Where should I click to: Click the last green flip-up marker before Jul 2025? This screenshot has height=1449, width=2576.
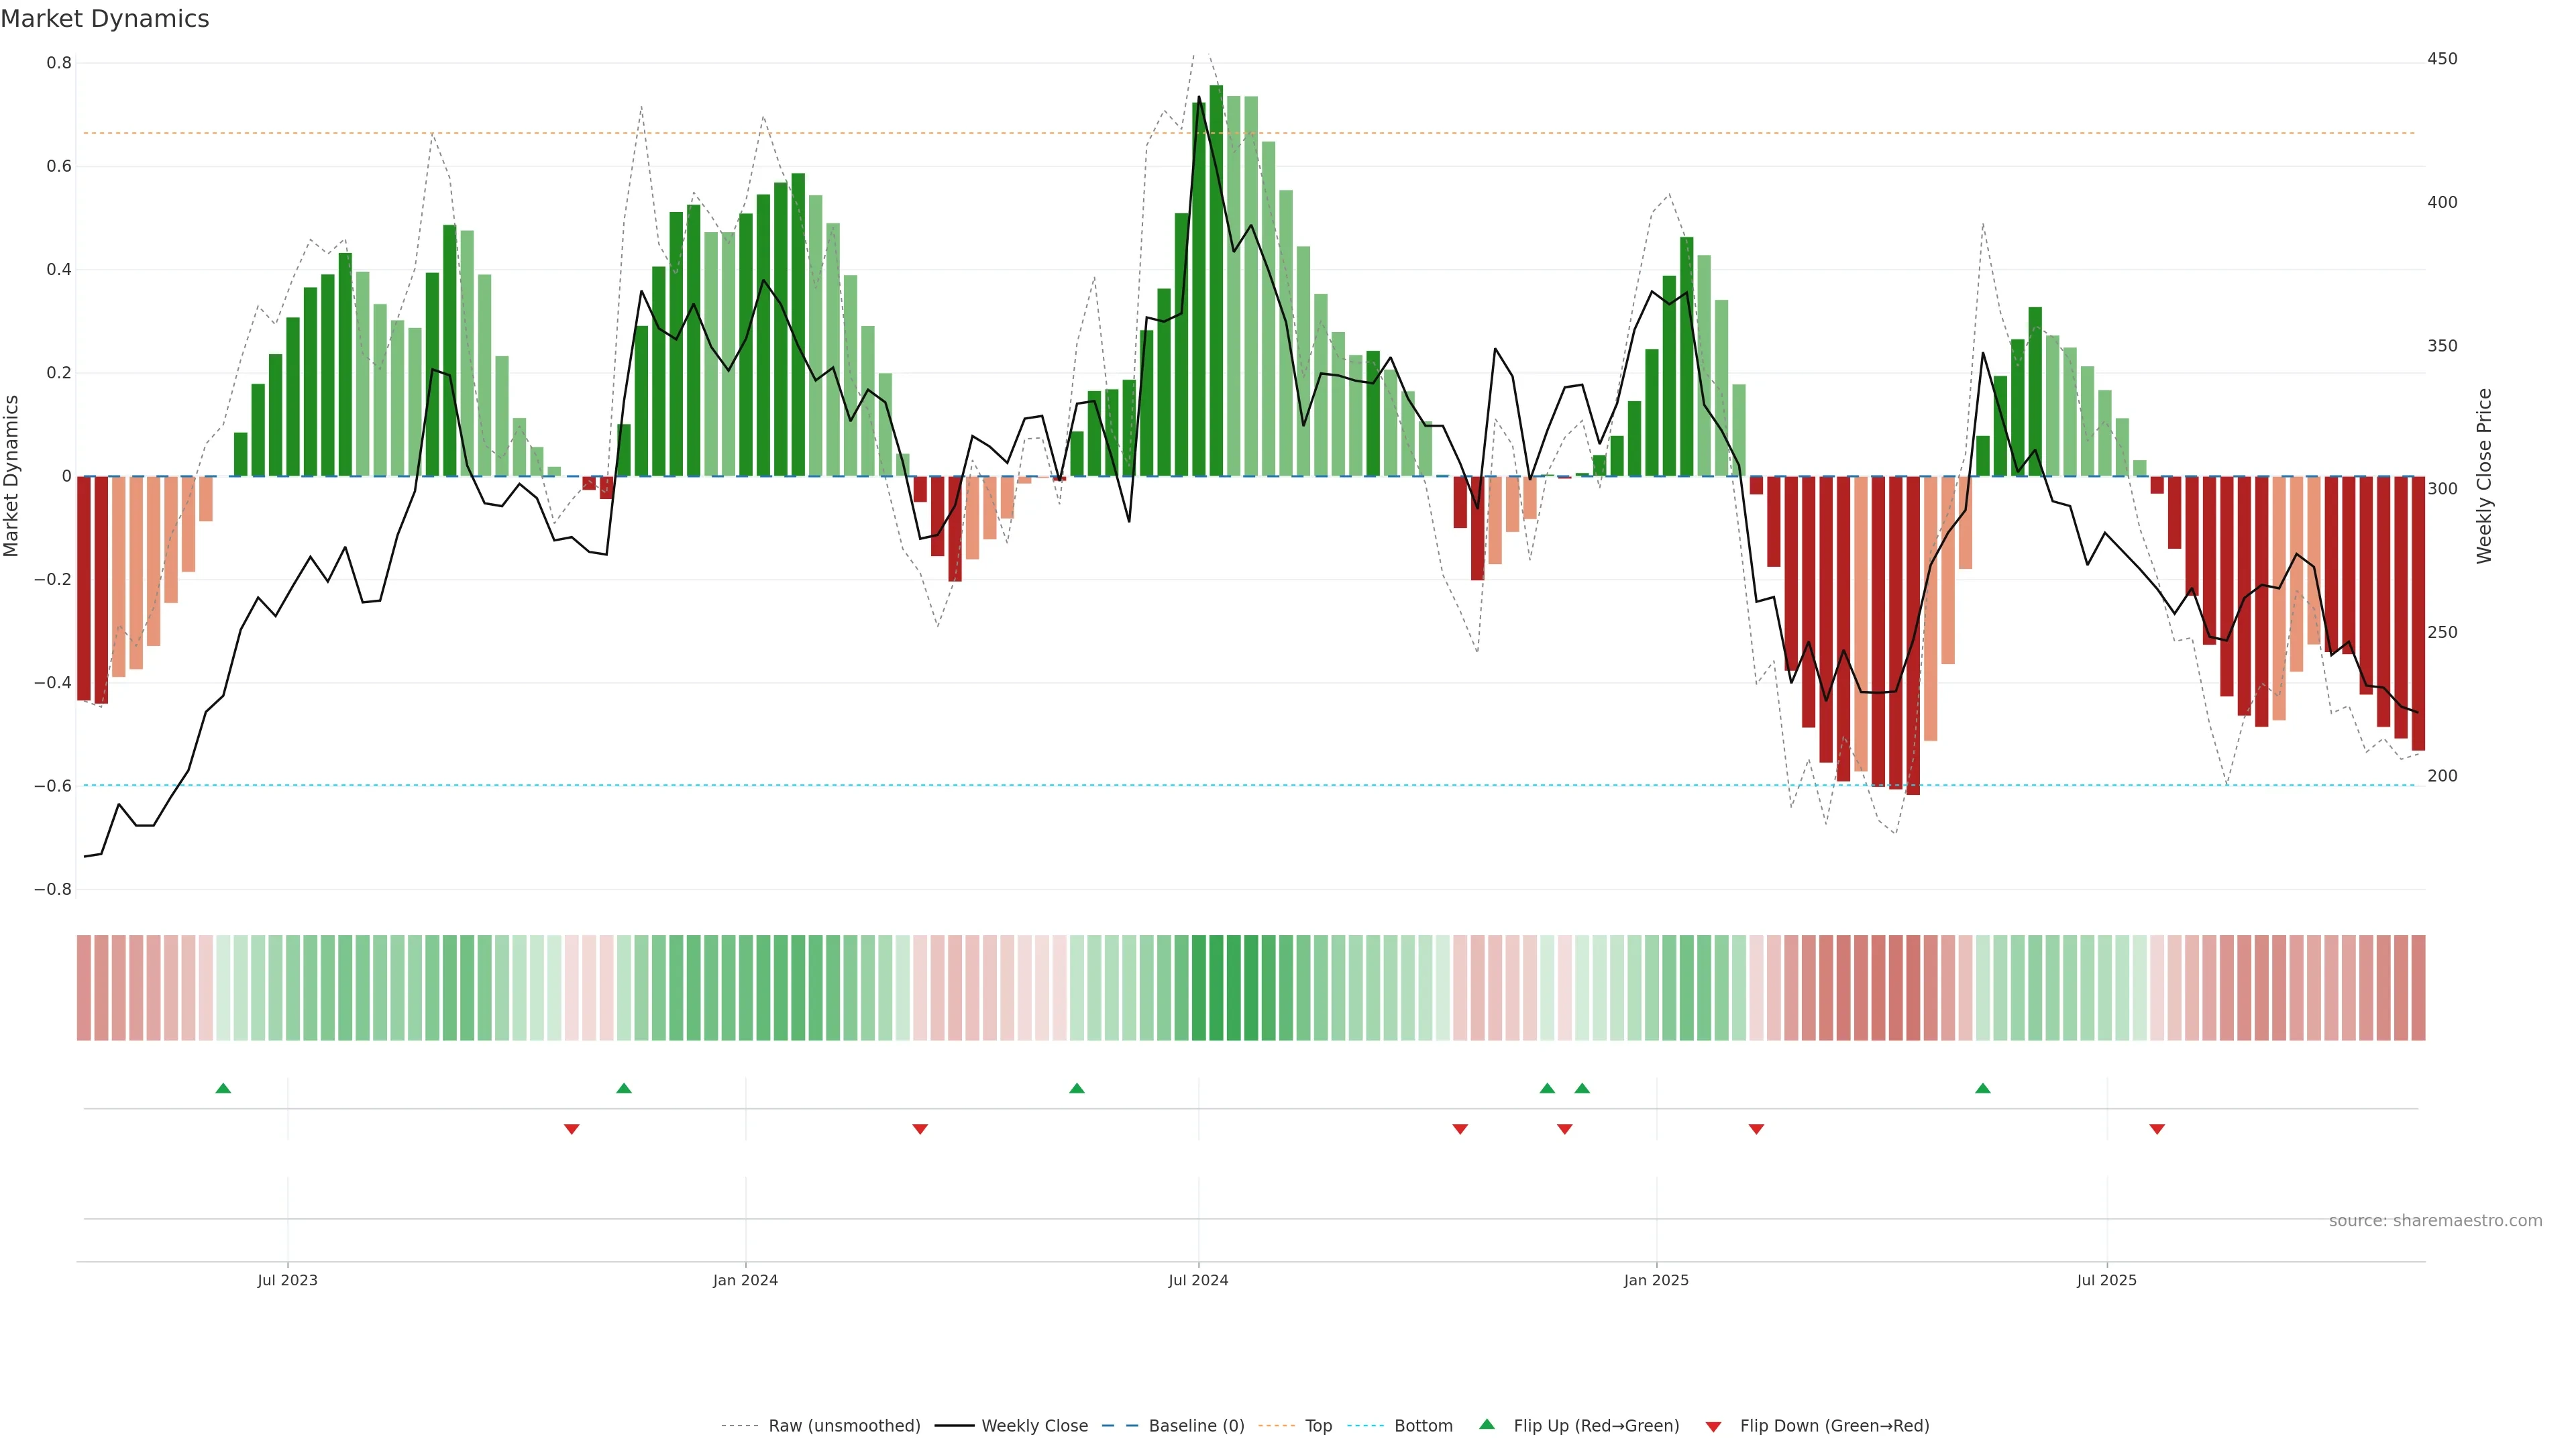click(1982, 1088)
